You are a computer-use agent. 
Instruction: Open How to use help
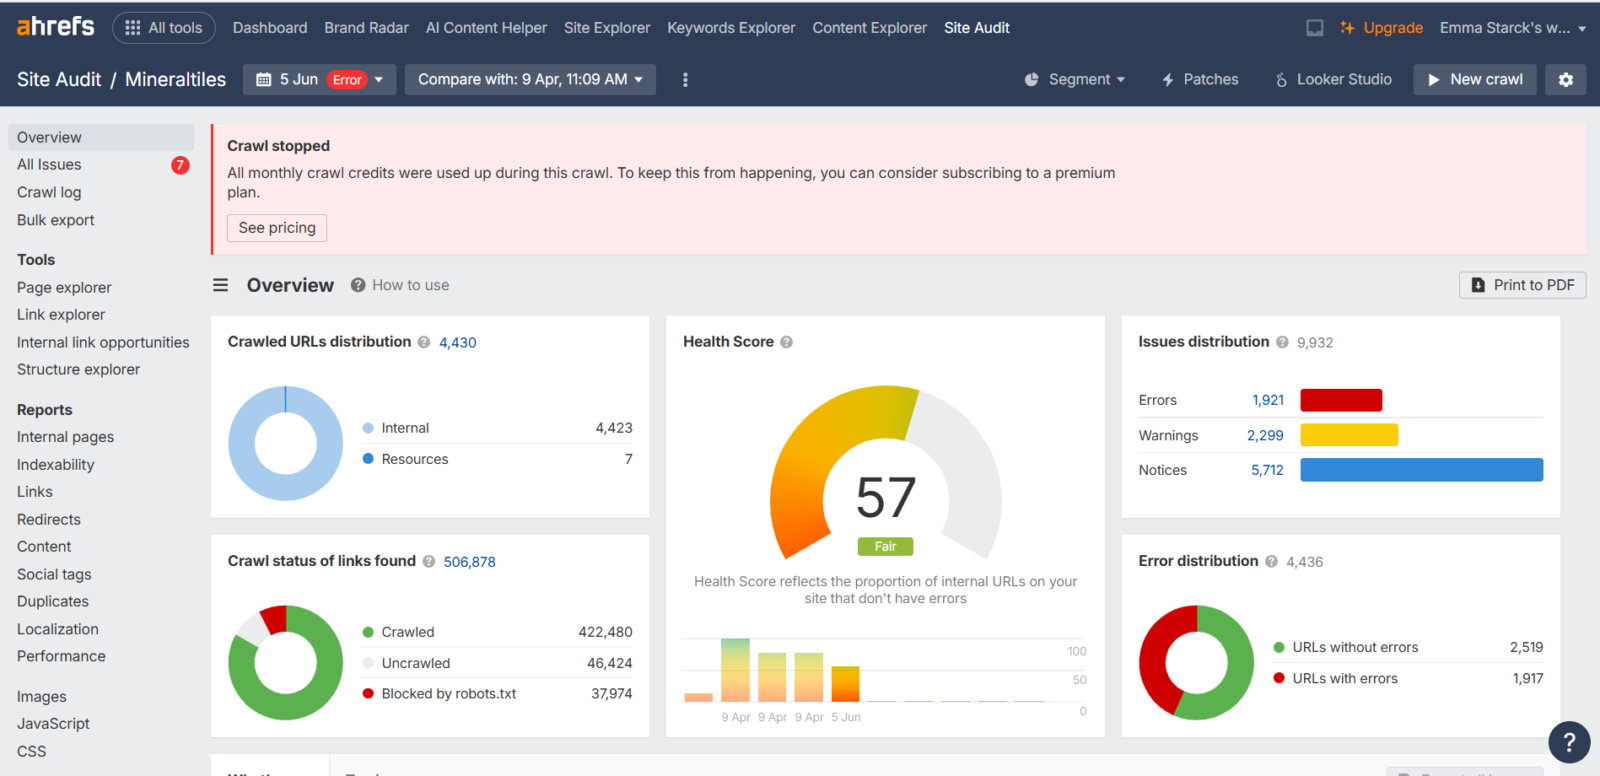(x=400, y=285)
